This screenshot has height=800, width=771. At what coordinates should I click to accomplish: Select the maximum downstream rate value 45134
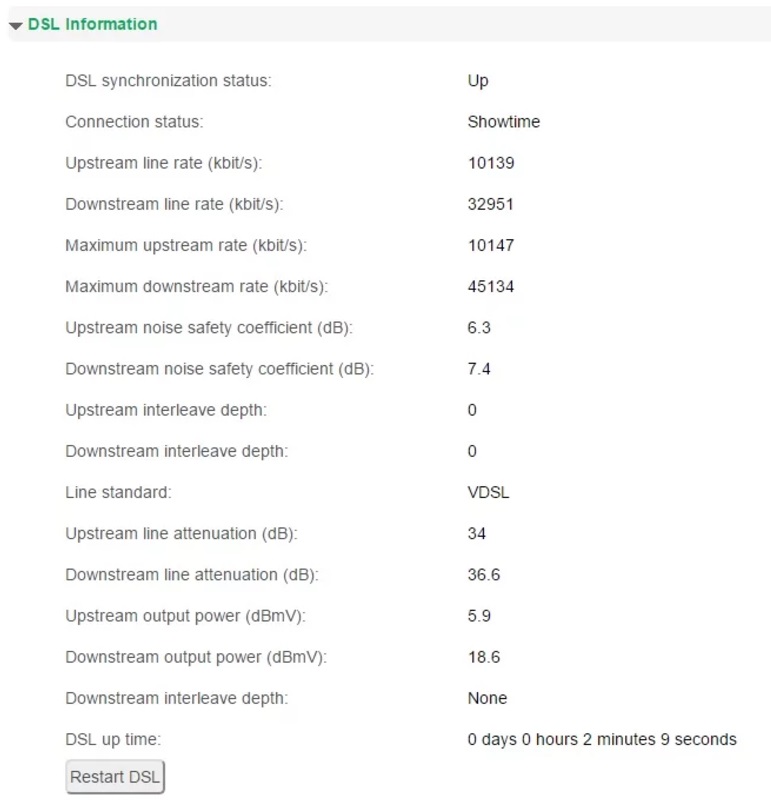[491, 287]
